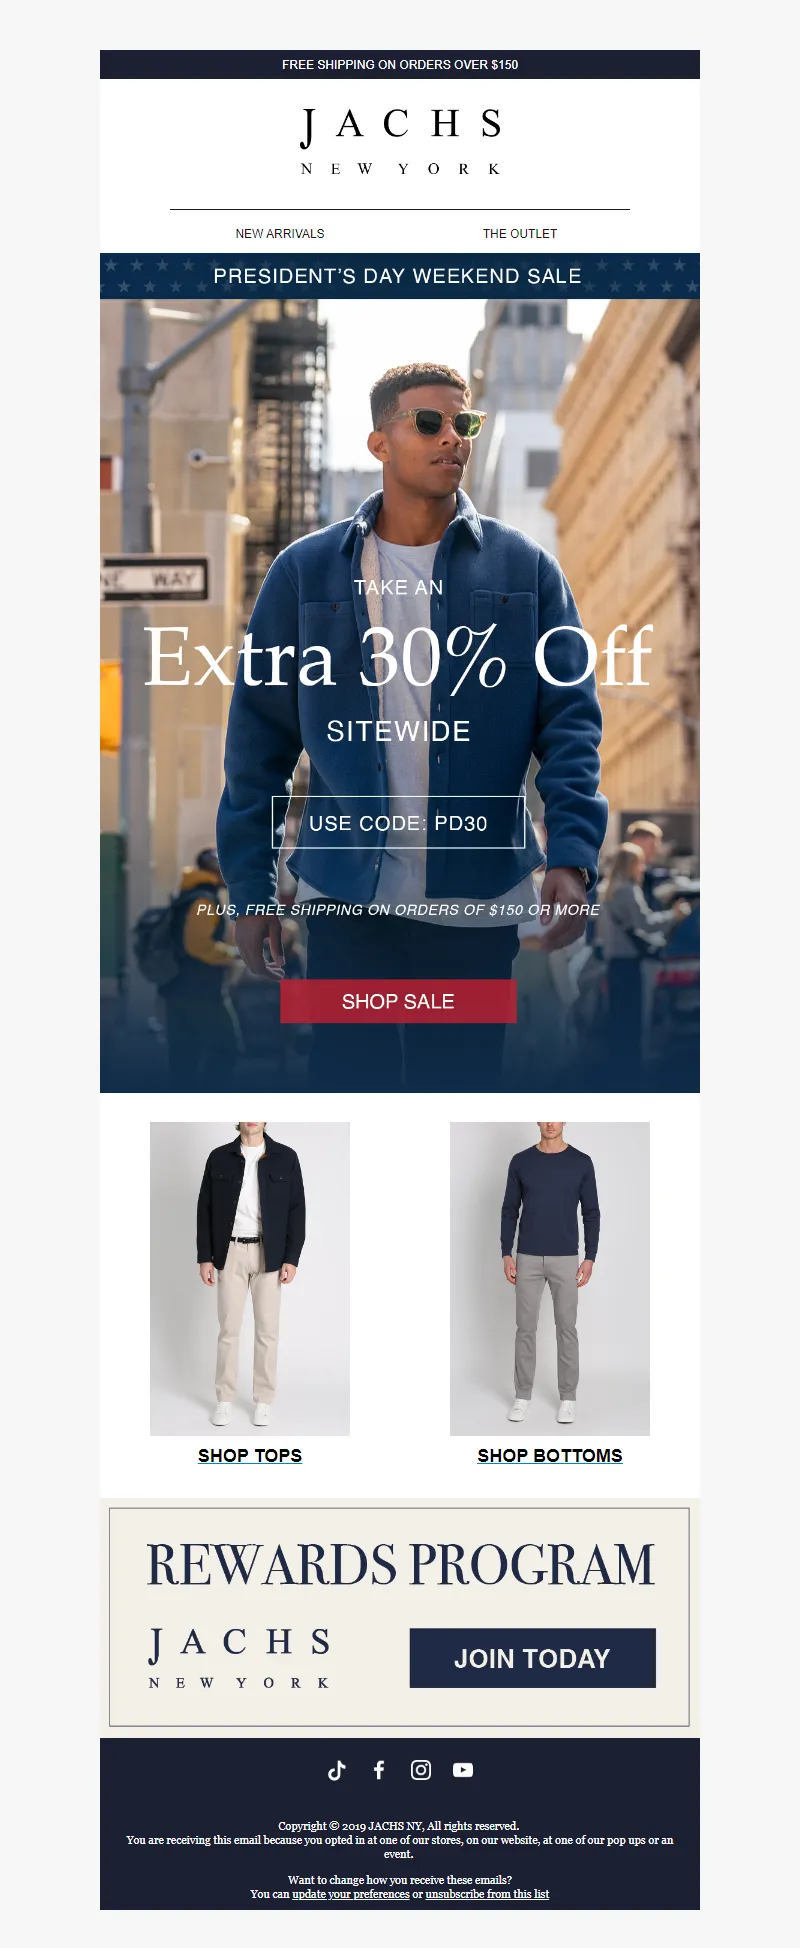This screenshot has height=1948, width=800.
Task: Open the gray pants bottoms product image
Action: (550, 1279)
